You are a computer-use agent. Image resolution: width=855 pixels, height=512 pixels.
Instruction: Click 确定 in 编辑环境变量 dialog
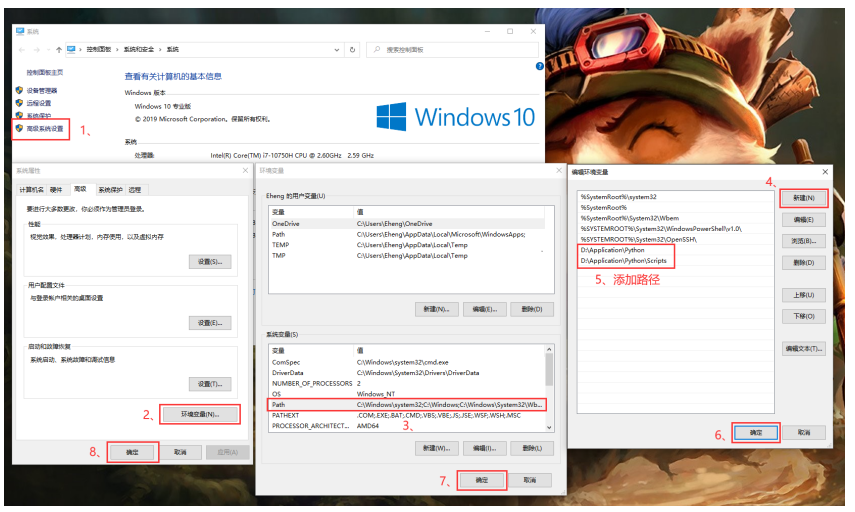tap(756, 433)
